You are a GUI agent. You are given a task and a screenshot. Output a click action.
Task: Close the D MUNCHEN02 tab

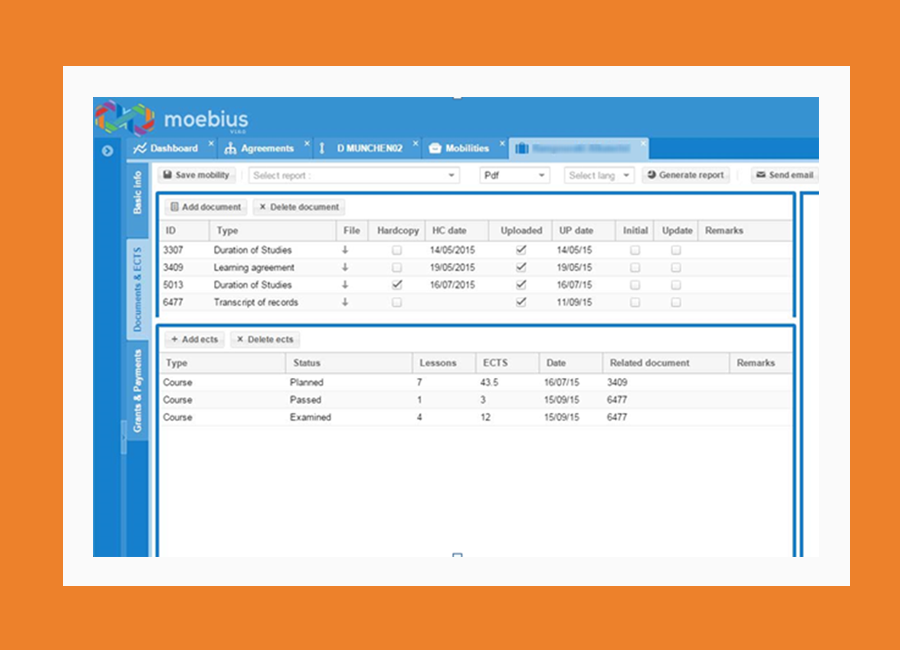[416, 144]
